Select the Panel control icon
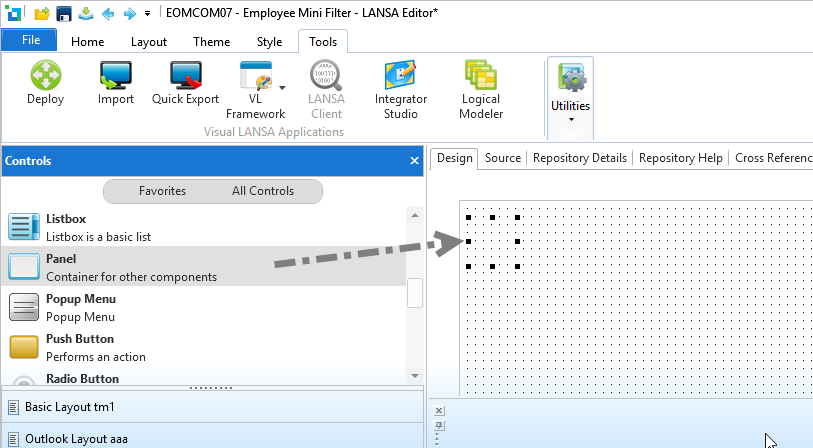 (24, 267)
